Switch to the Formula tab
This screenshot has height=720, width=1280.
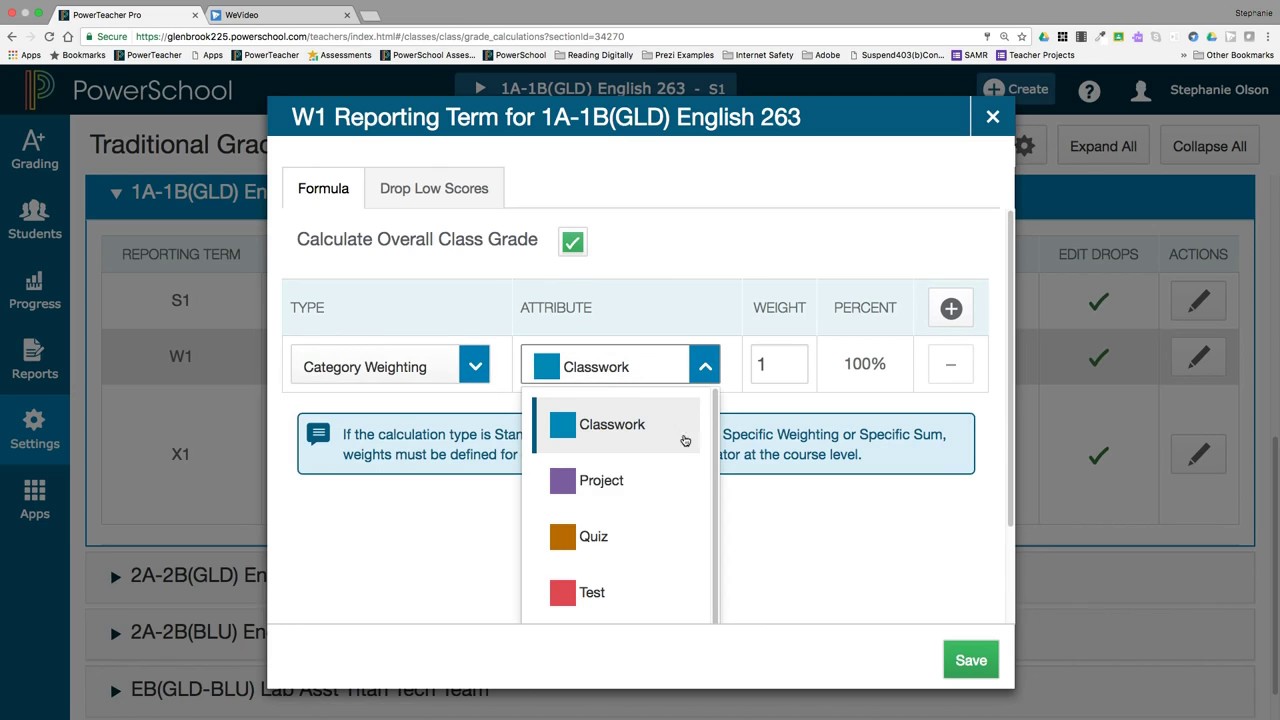(x=323, y=188)
